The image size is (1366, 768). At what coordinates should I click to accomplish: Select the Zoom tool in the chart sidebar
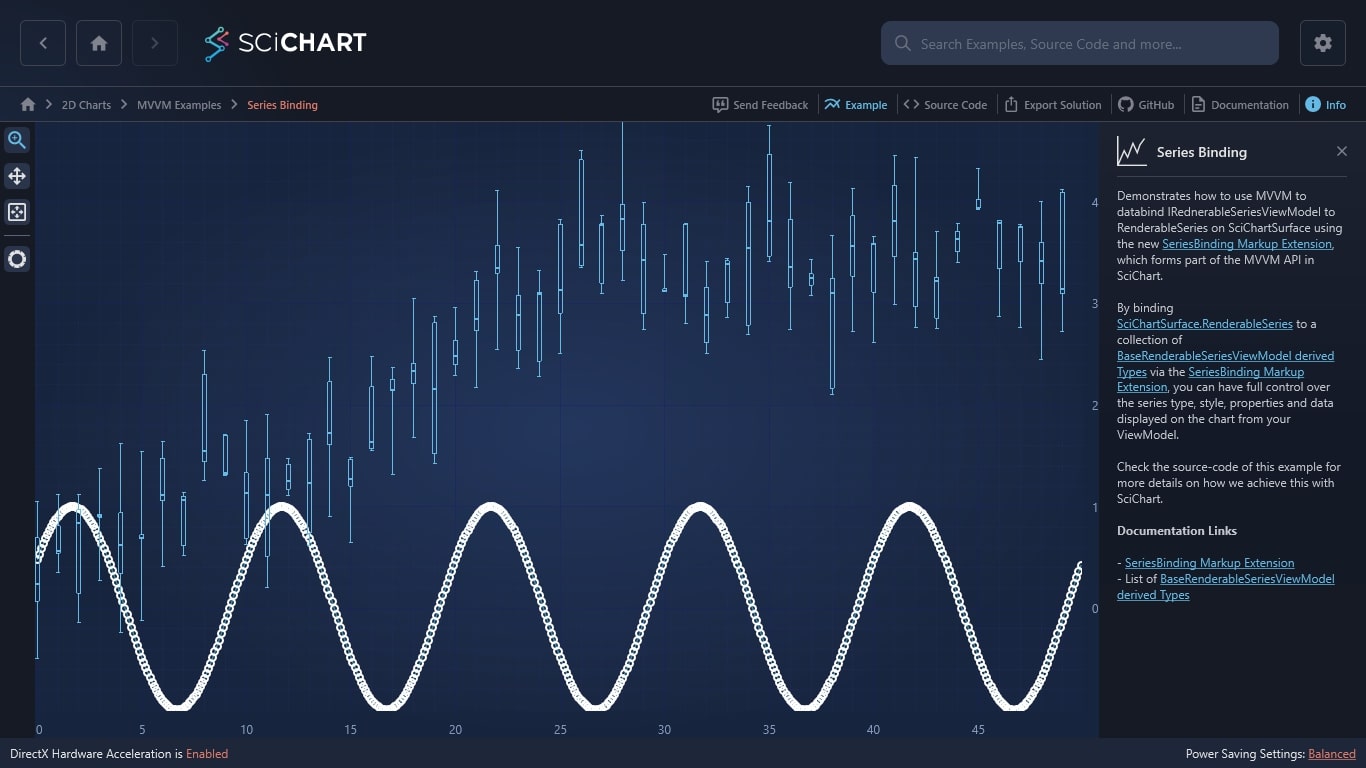click(x=16, y=140)
